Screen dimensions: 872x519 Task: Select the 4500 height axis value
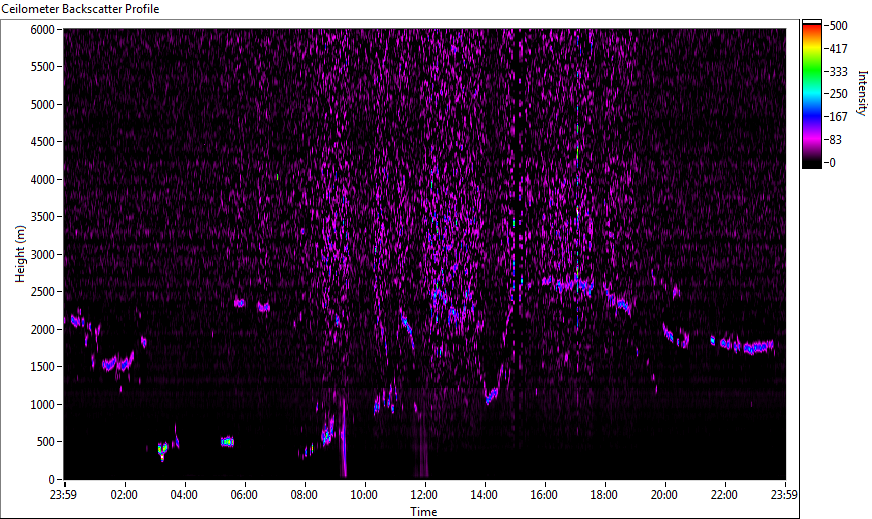[42, 142]
